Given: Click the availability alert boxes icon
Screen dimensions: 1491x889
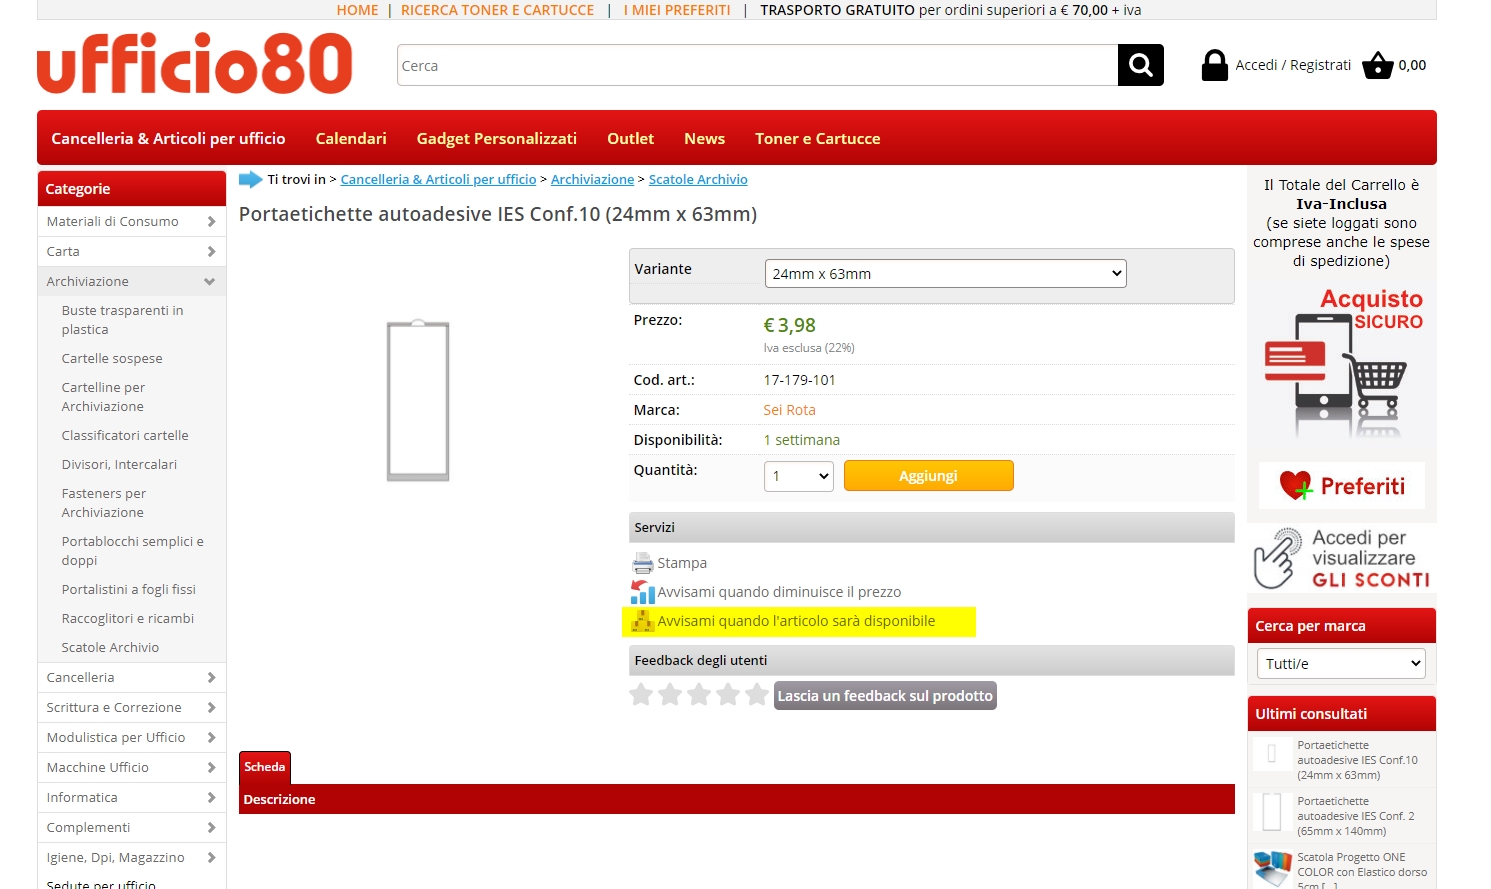Looking at the screenshot, I should [x=642, y=621].
